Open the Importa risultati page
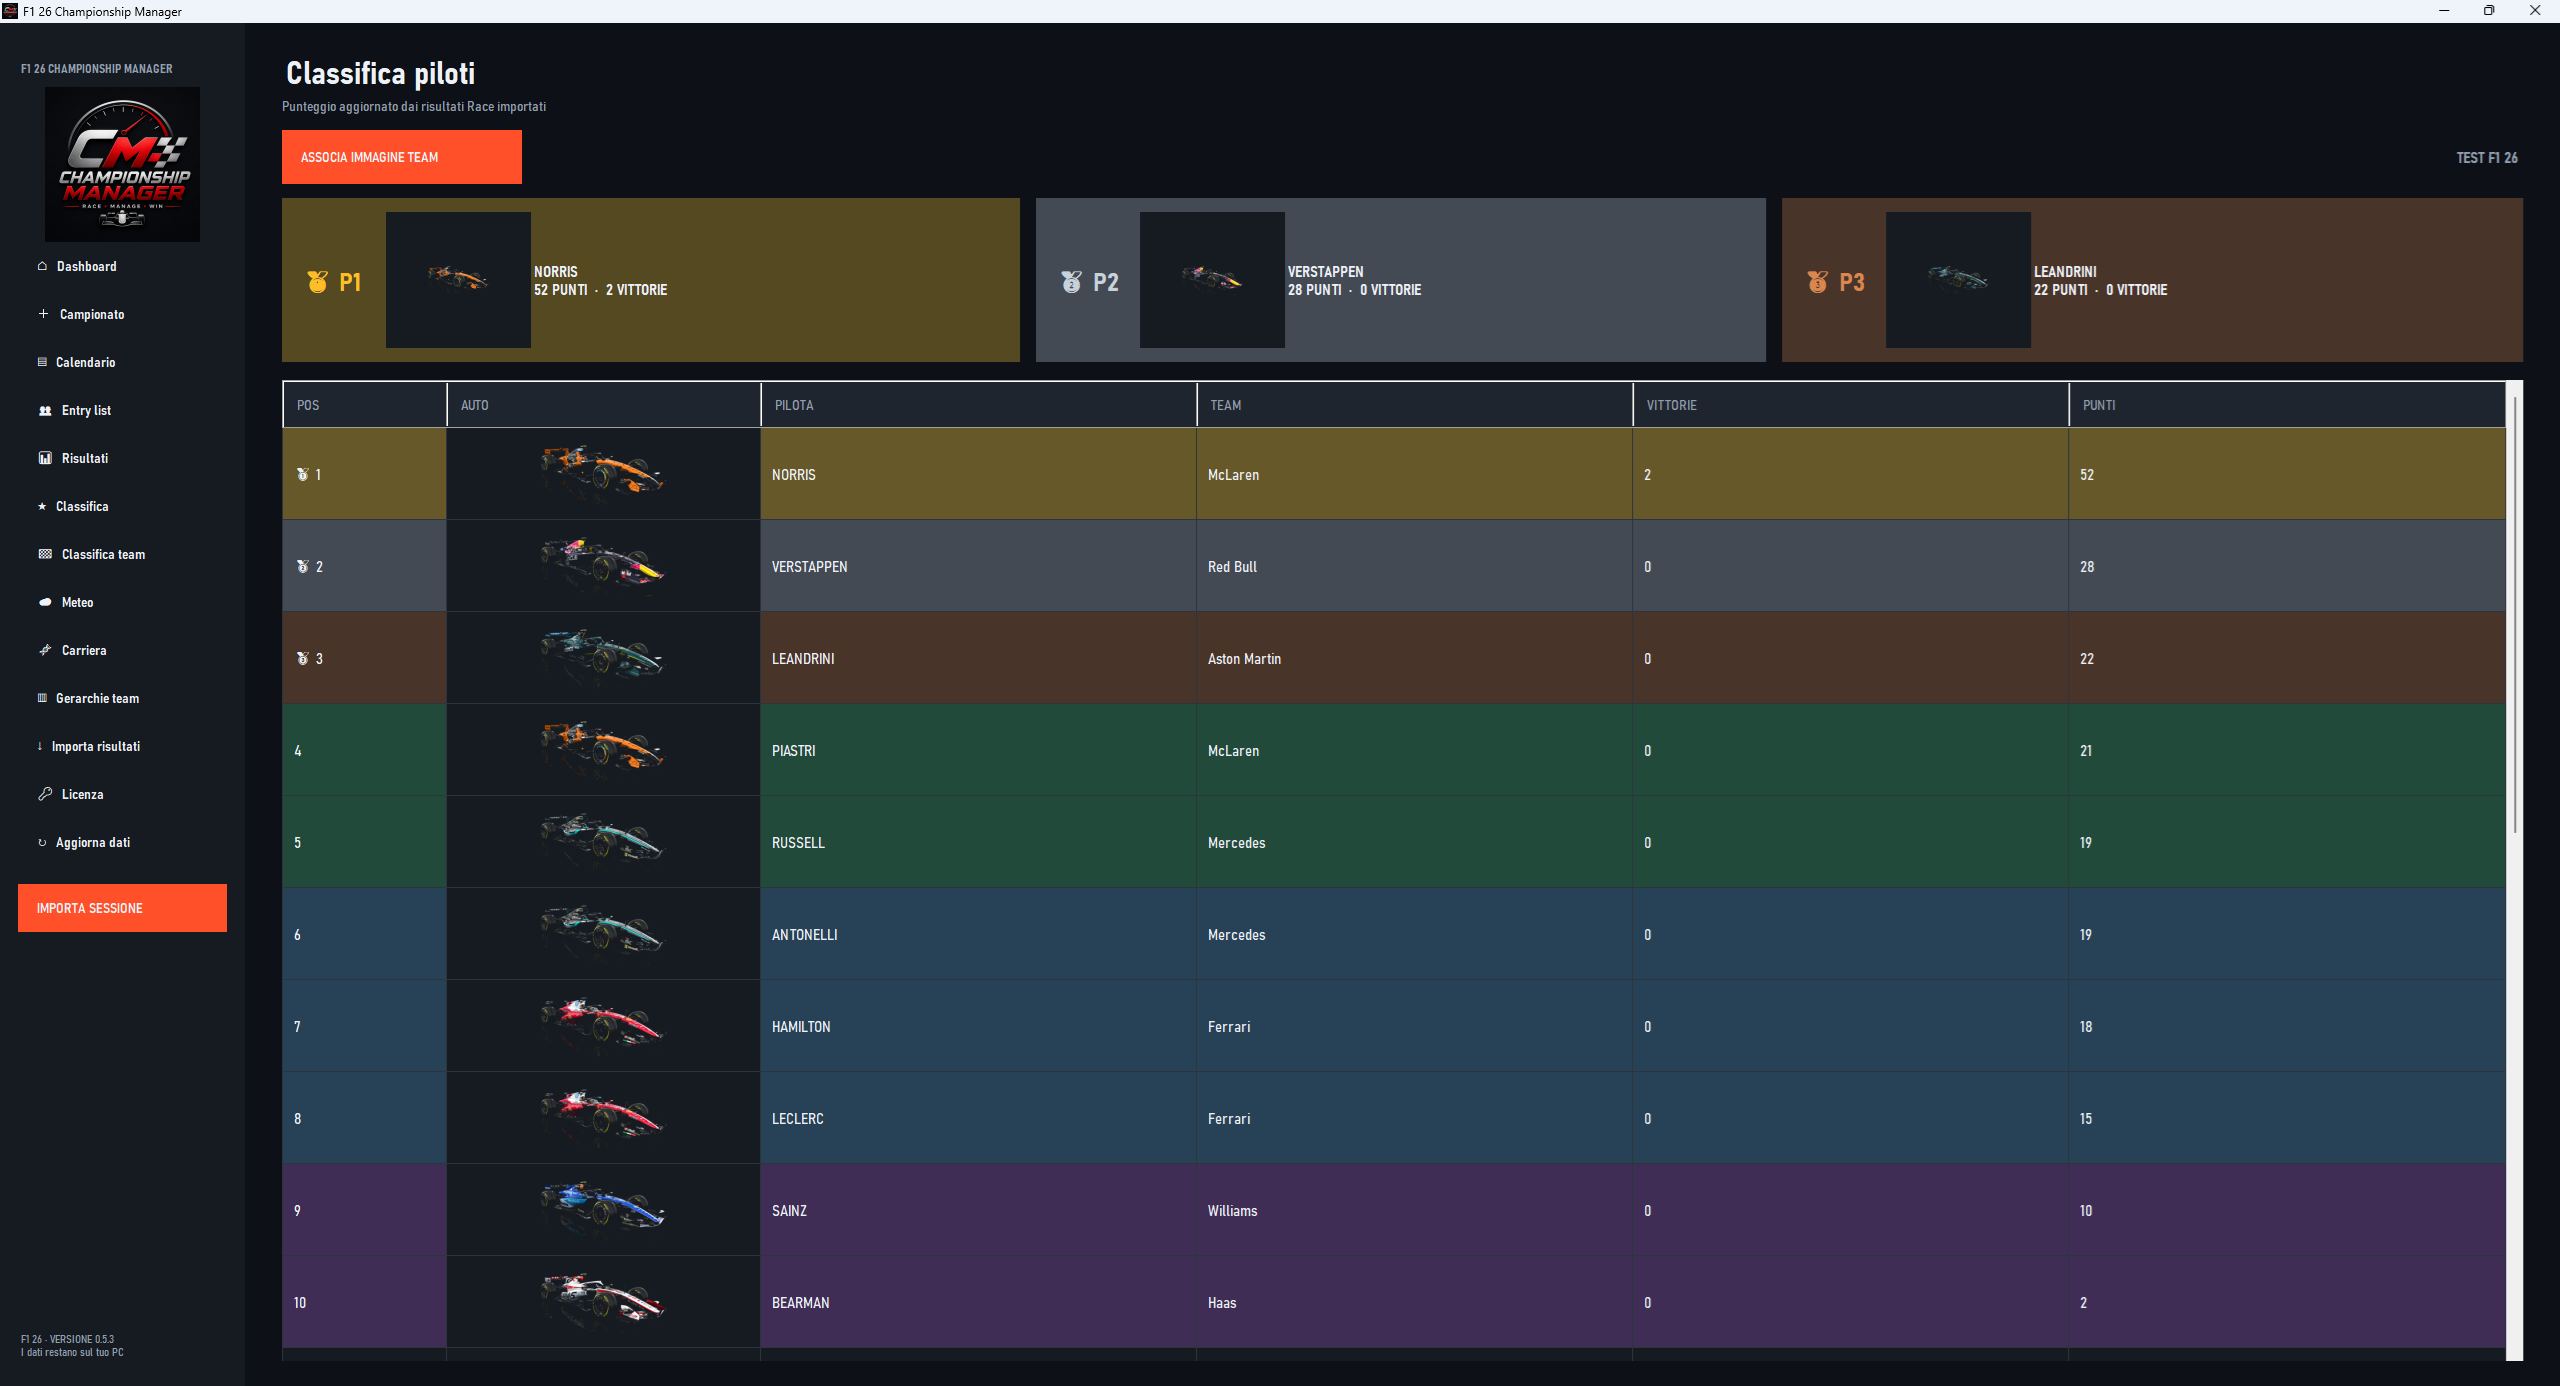This screenshot has width=2560, height=1386. coord(96,747)
